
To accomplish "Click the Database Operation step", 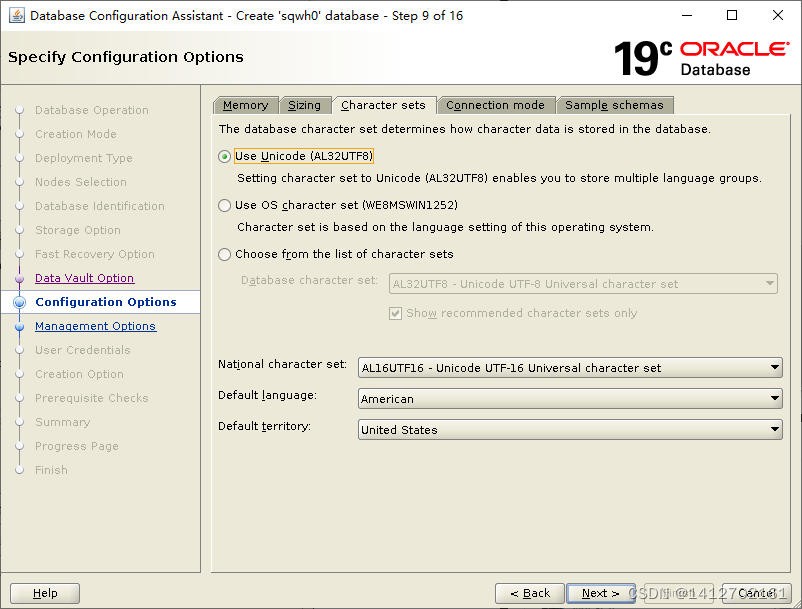I will [x=92, y=110].
